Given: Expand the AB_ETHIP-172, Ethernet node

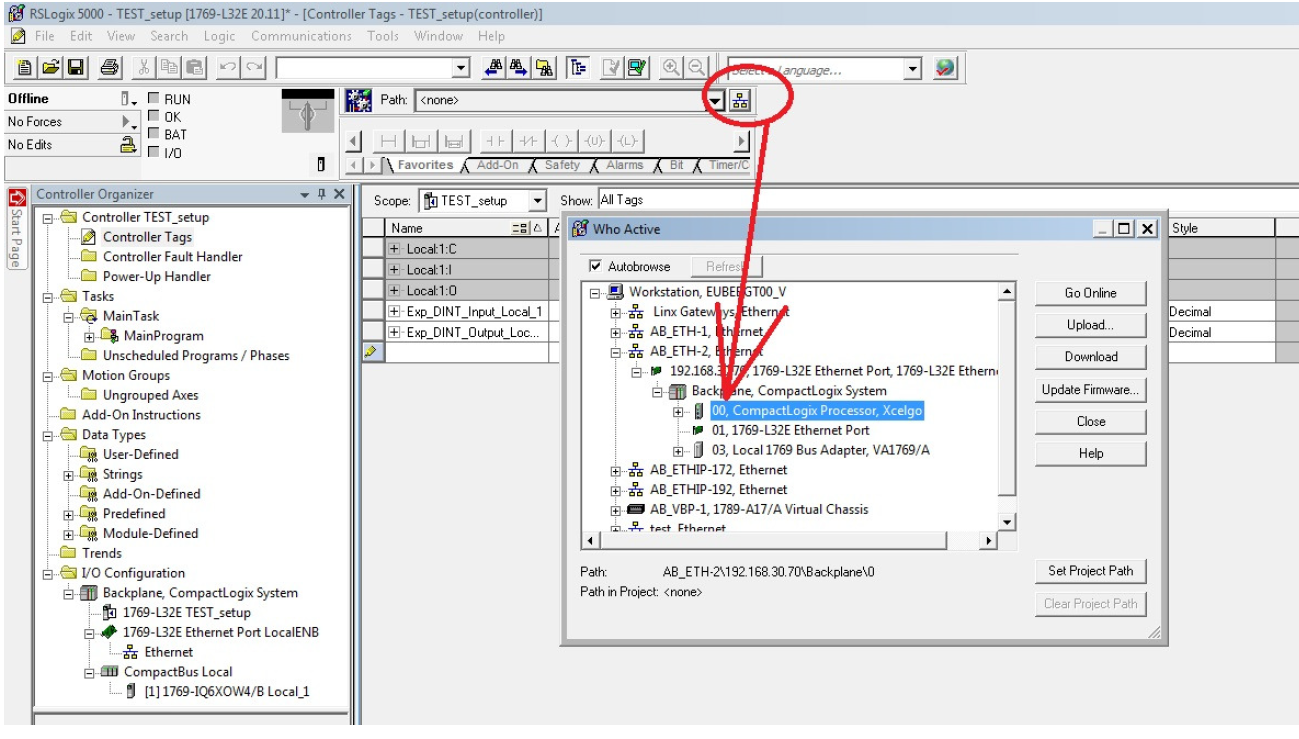Looking at the screenshot, I should pyautogui.click(x=616, y=470).
